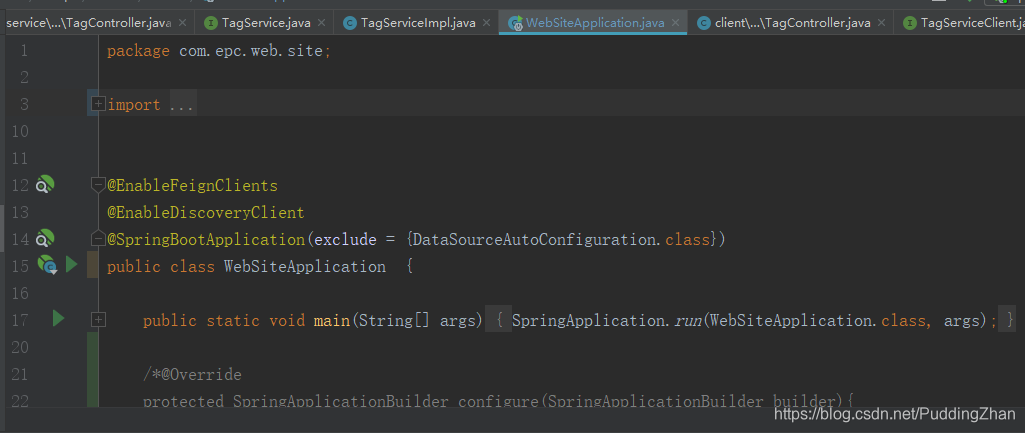Close the TagService.java tab

322,23
